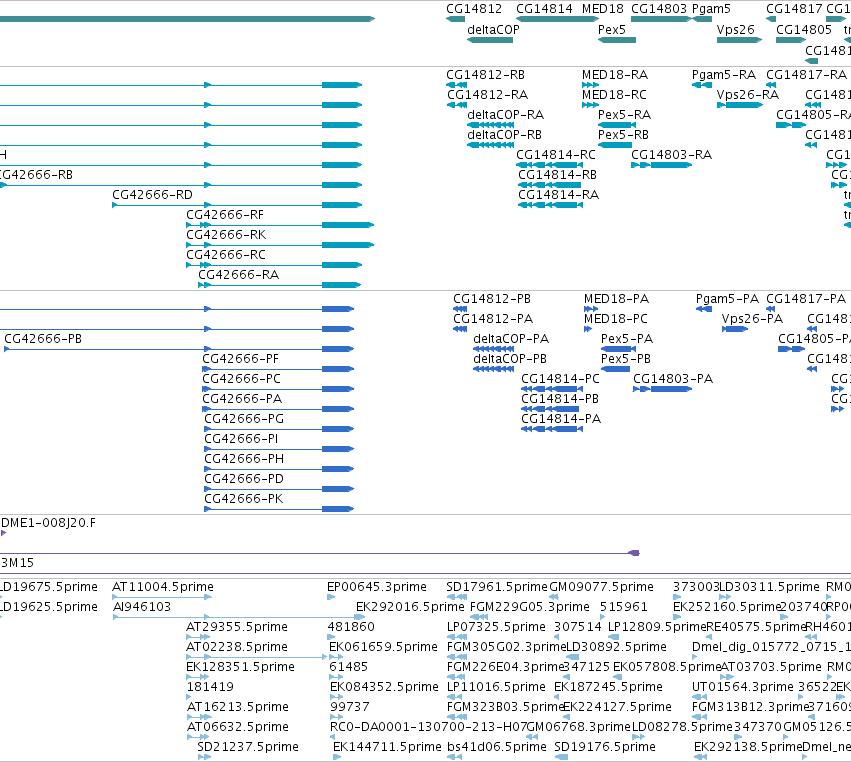Click the Pex5 gene label
851x762 pixels.
point(612,30)
